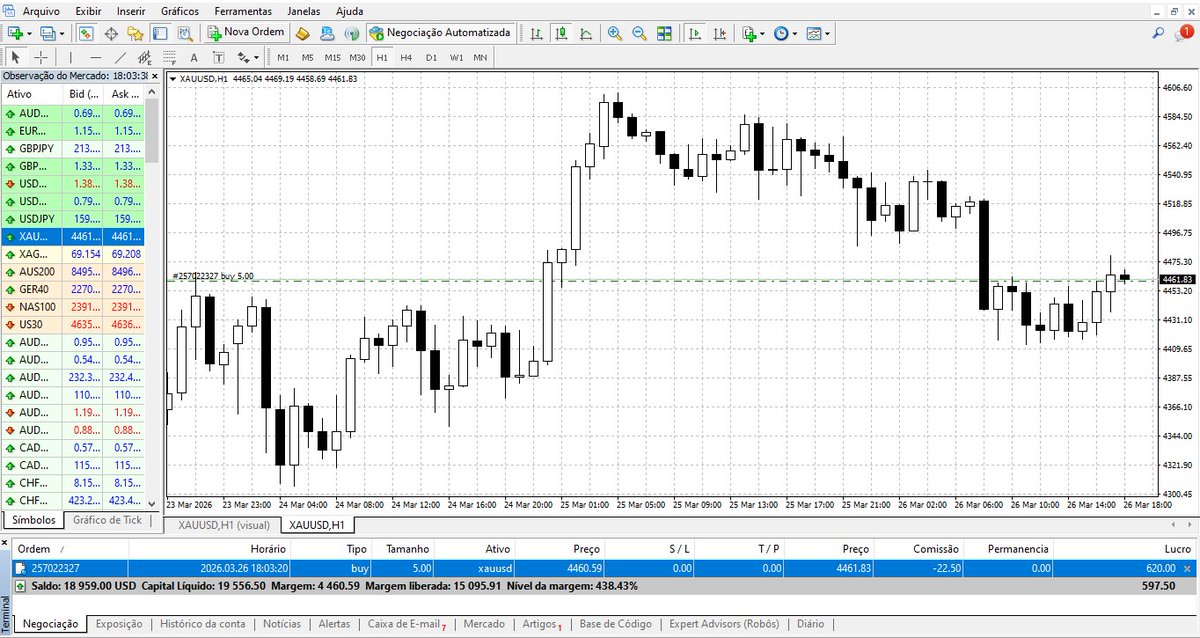Switch to the Histórico da conta tab
The width and height of the screenshot is (1200, 638).
(202, 624)
